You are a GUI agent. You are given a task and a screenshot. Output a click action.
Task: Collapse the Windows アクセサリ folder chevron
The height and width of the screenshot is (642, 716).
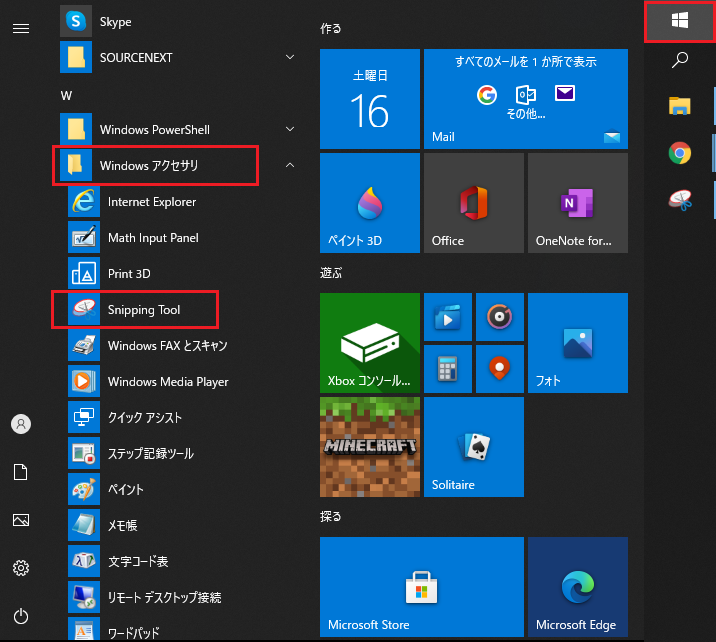coord(290,165)
